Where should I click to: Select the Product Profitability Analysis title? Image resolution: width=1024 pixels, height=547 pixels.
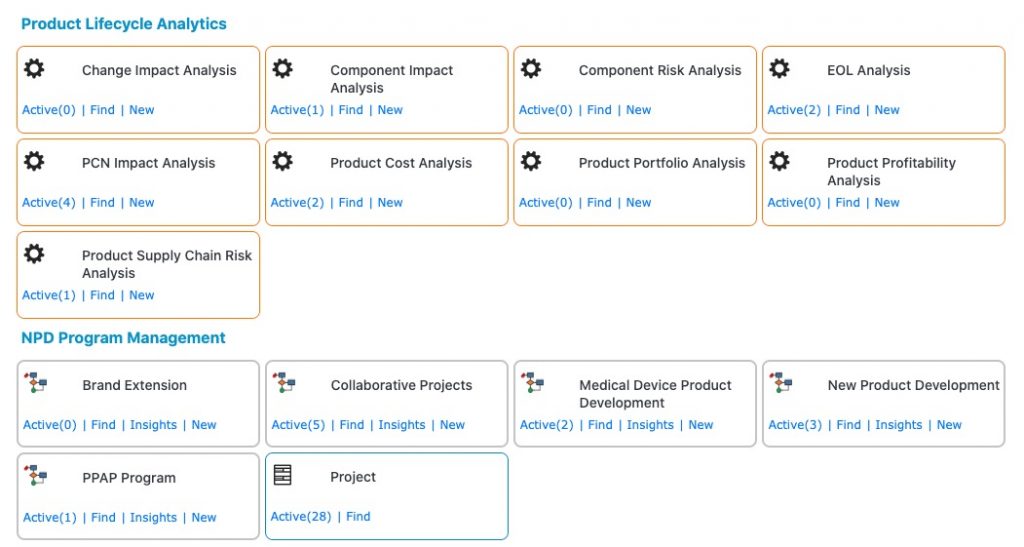point(891,171)
